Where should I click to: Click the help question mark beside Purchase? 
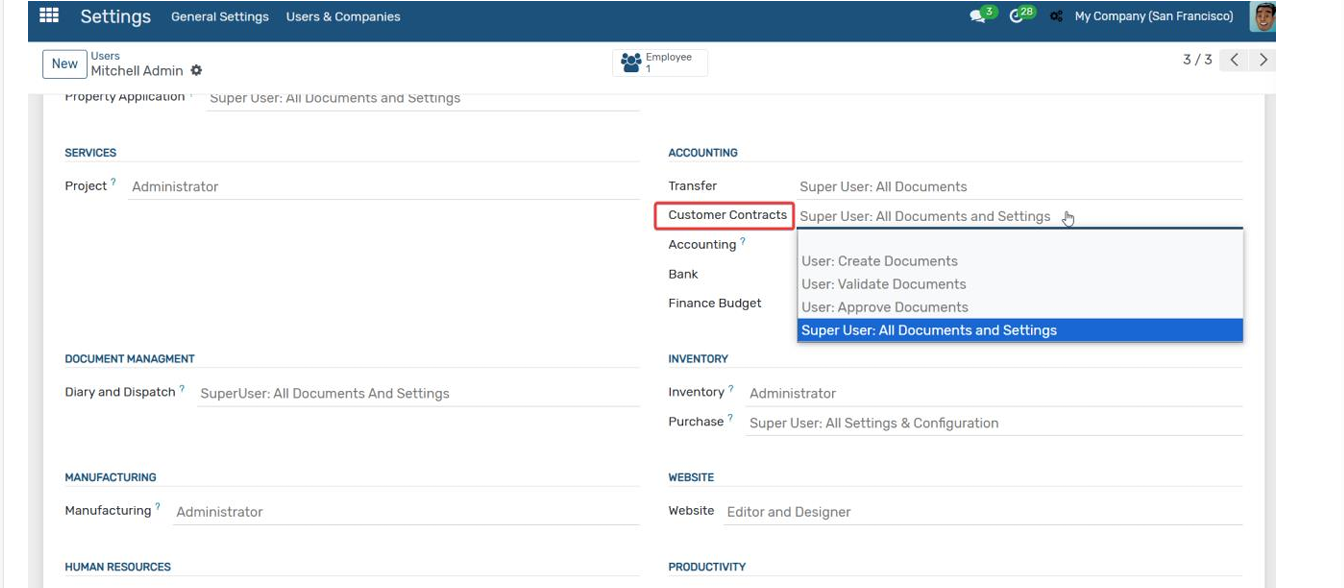[x=730, y=418]
